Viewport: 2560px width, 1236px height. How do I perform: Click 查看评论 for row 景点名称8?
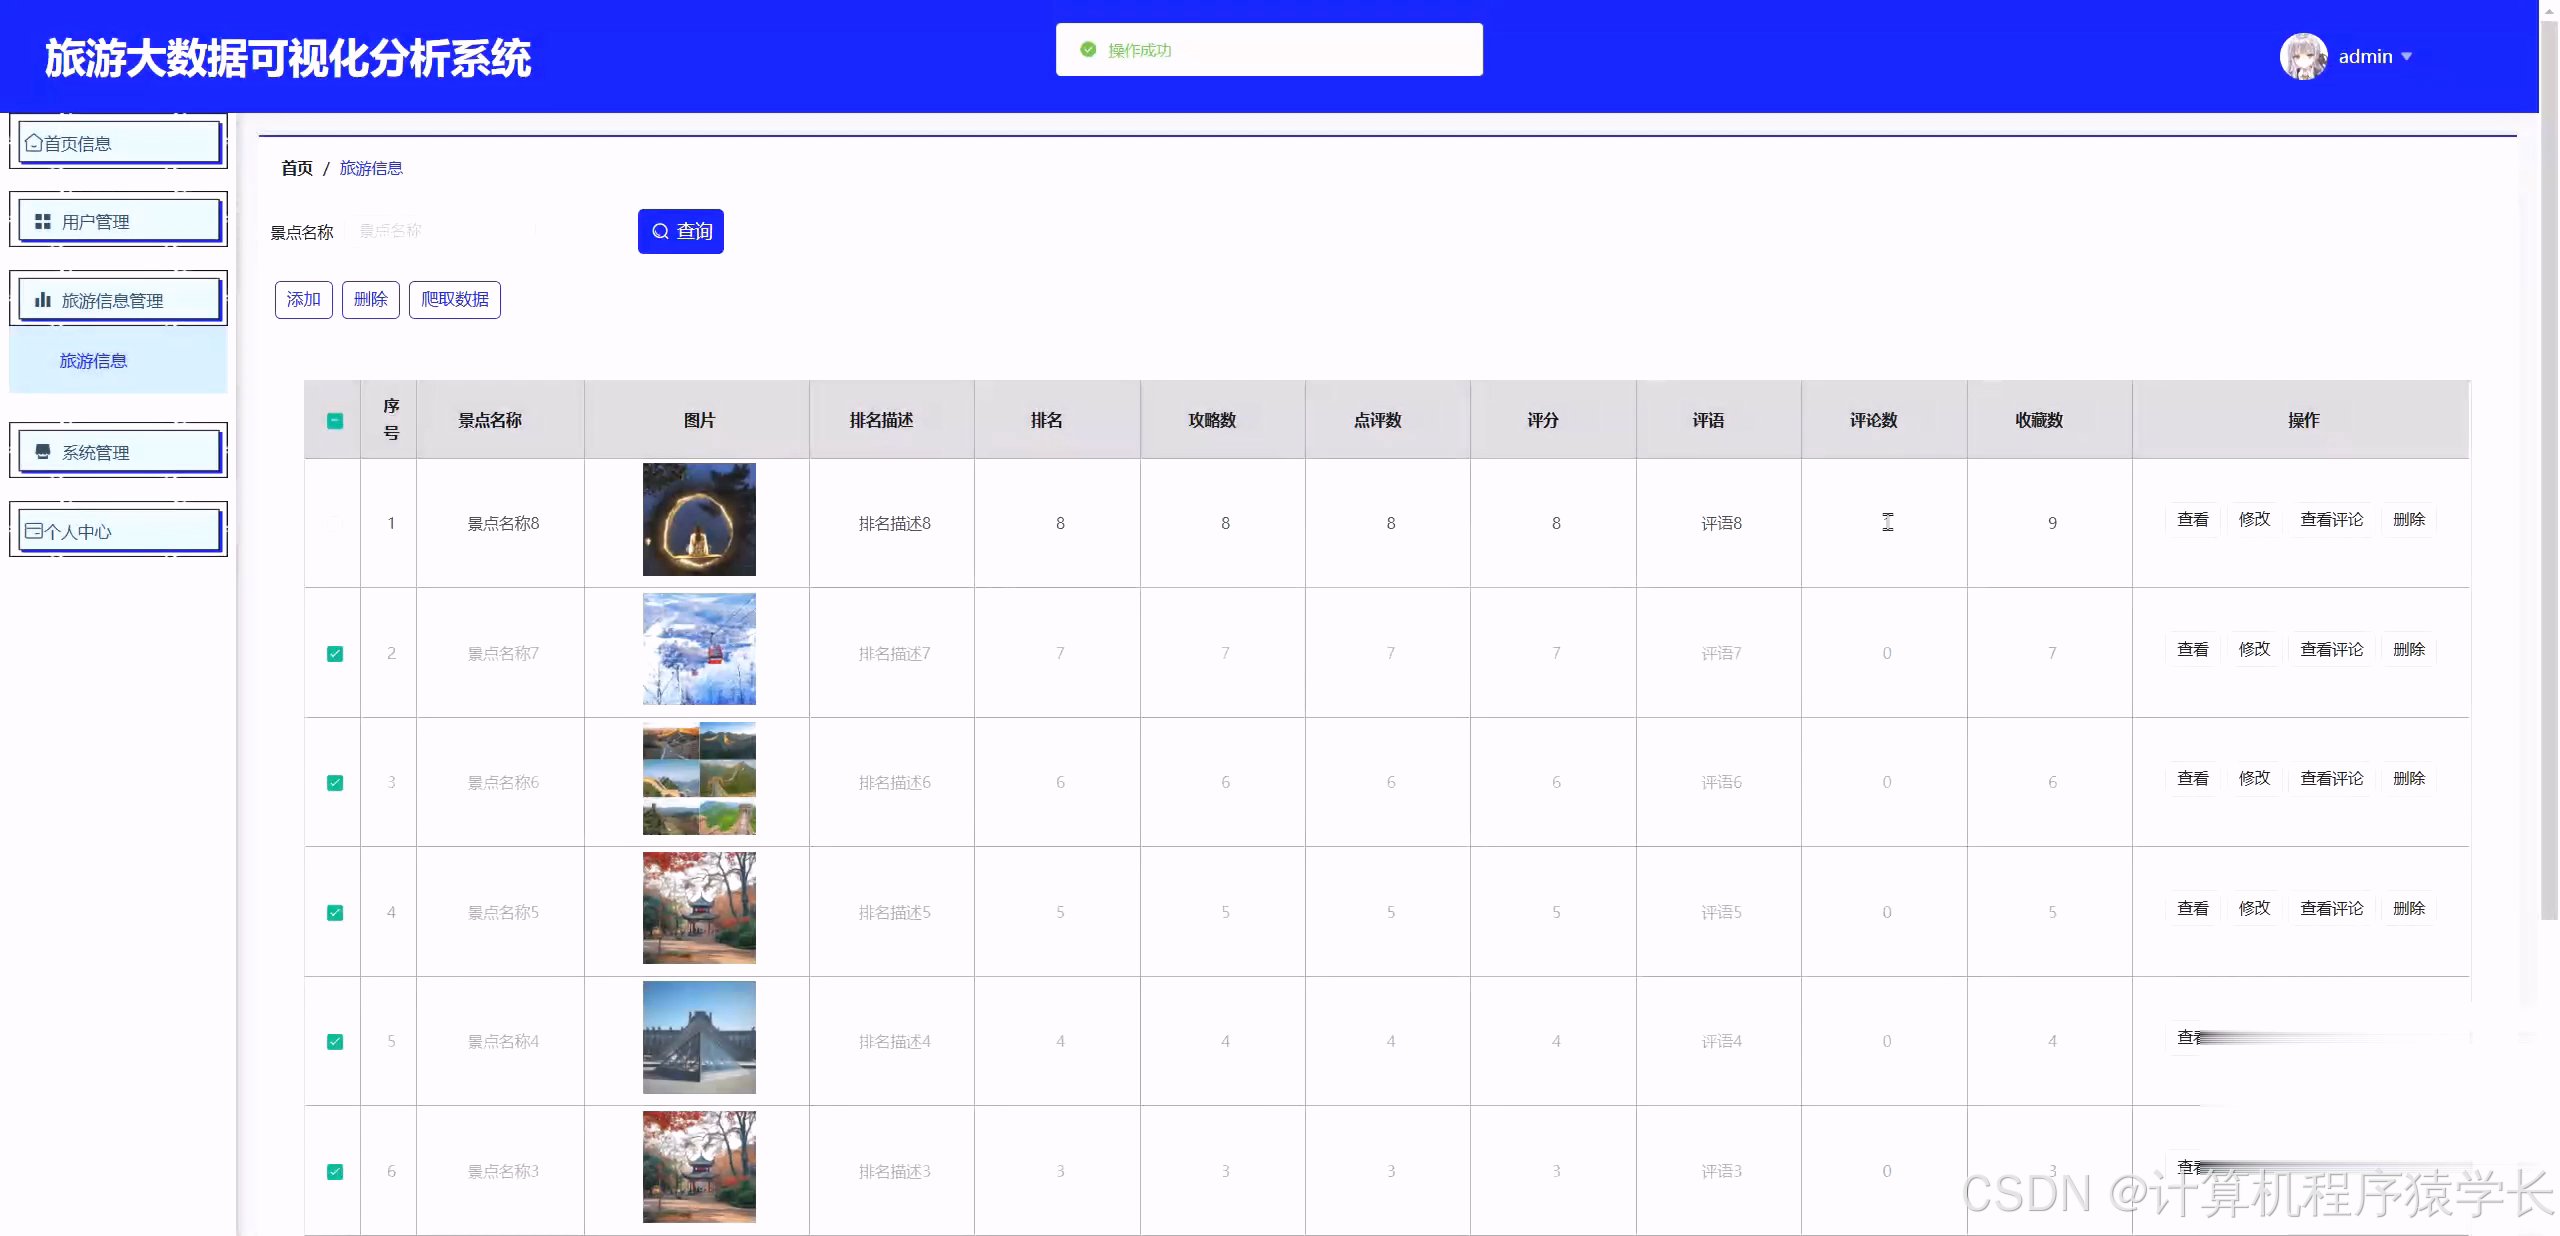tap(2331, 520)
